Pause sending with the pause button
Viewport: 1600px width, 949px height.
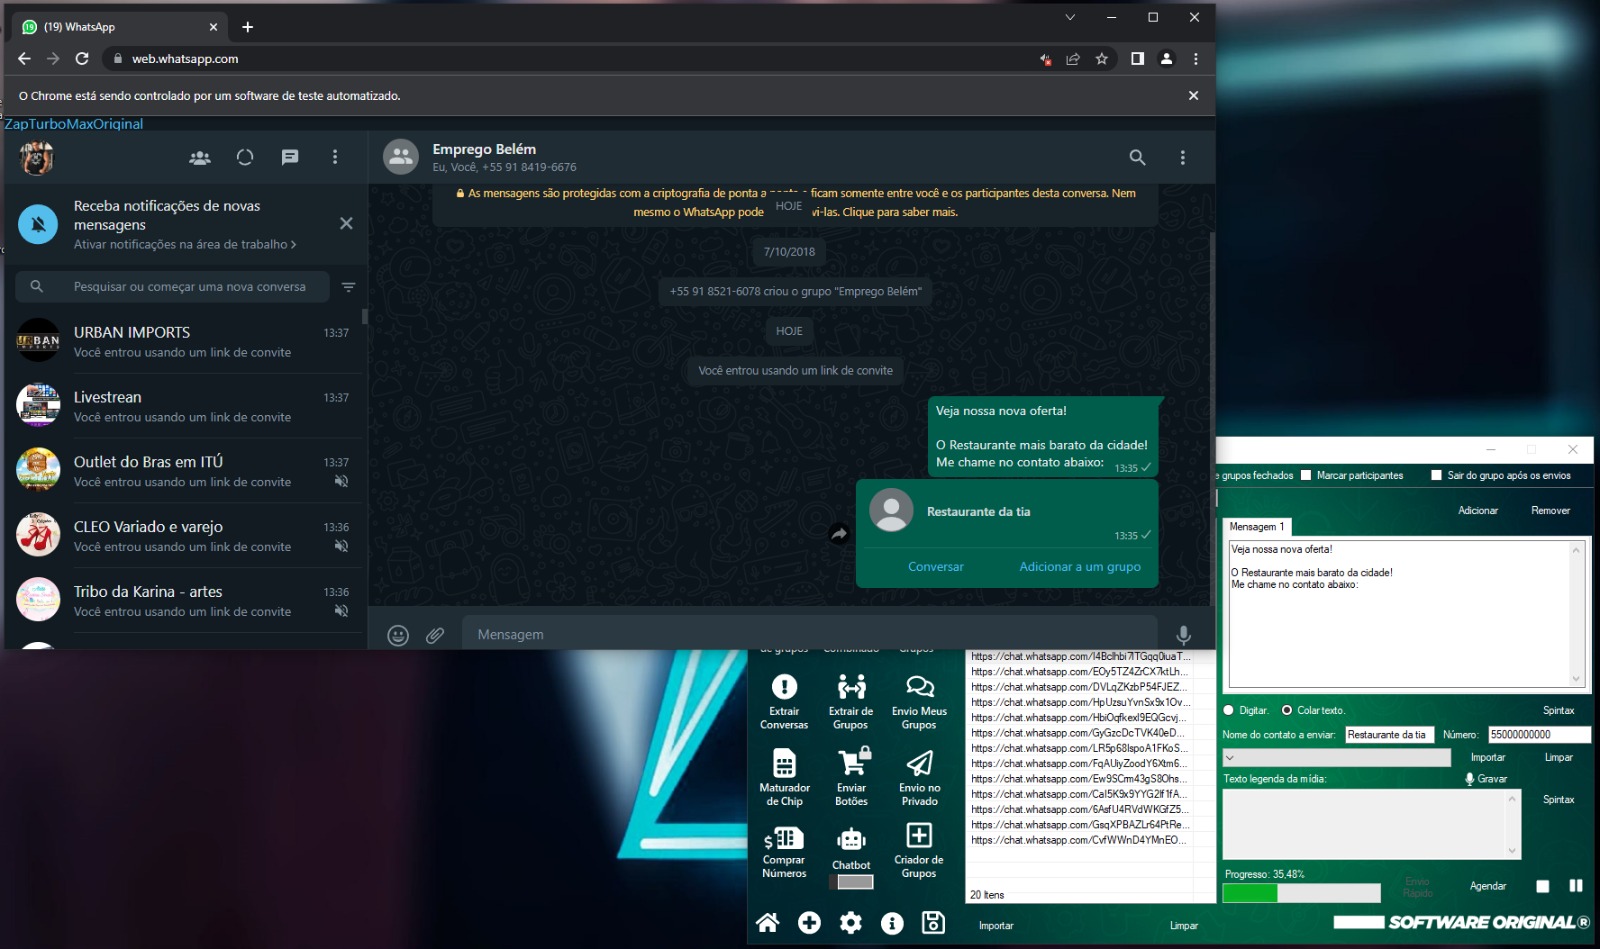(x=1576, y=886)
